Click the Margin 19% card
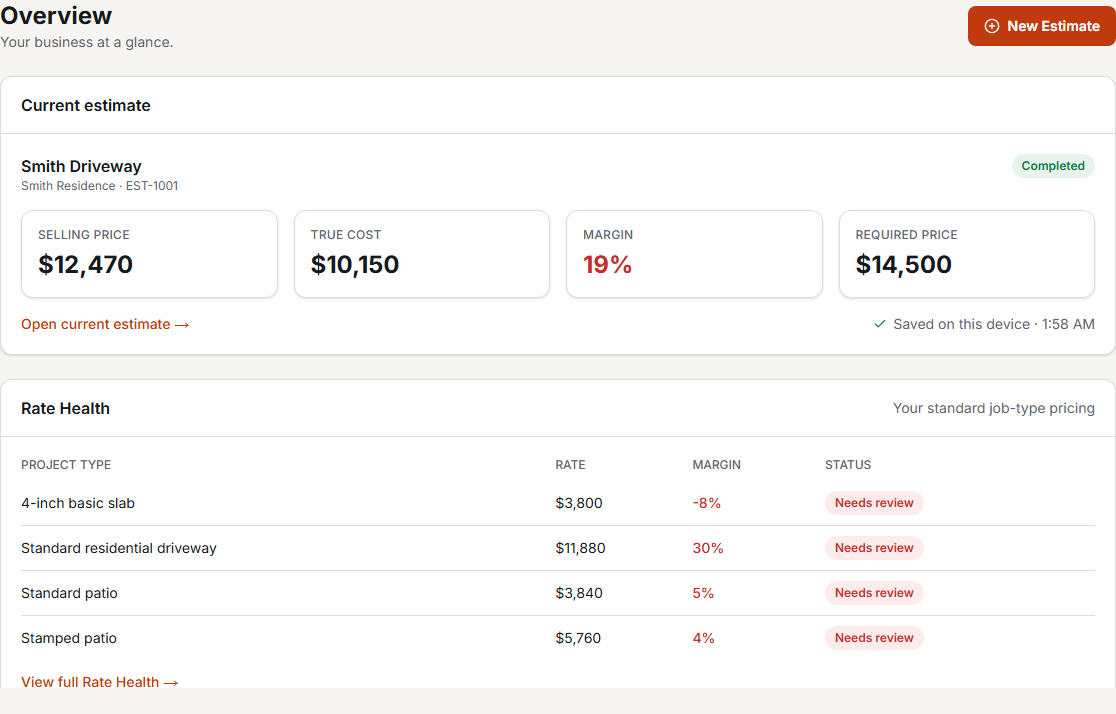1116x714 pixels. [694, 254]
